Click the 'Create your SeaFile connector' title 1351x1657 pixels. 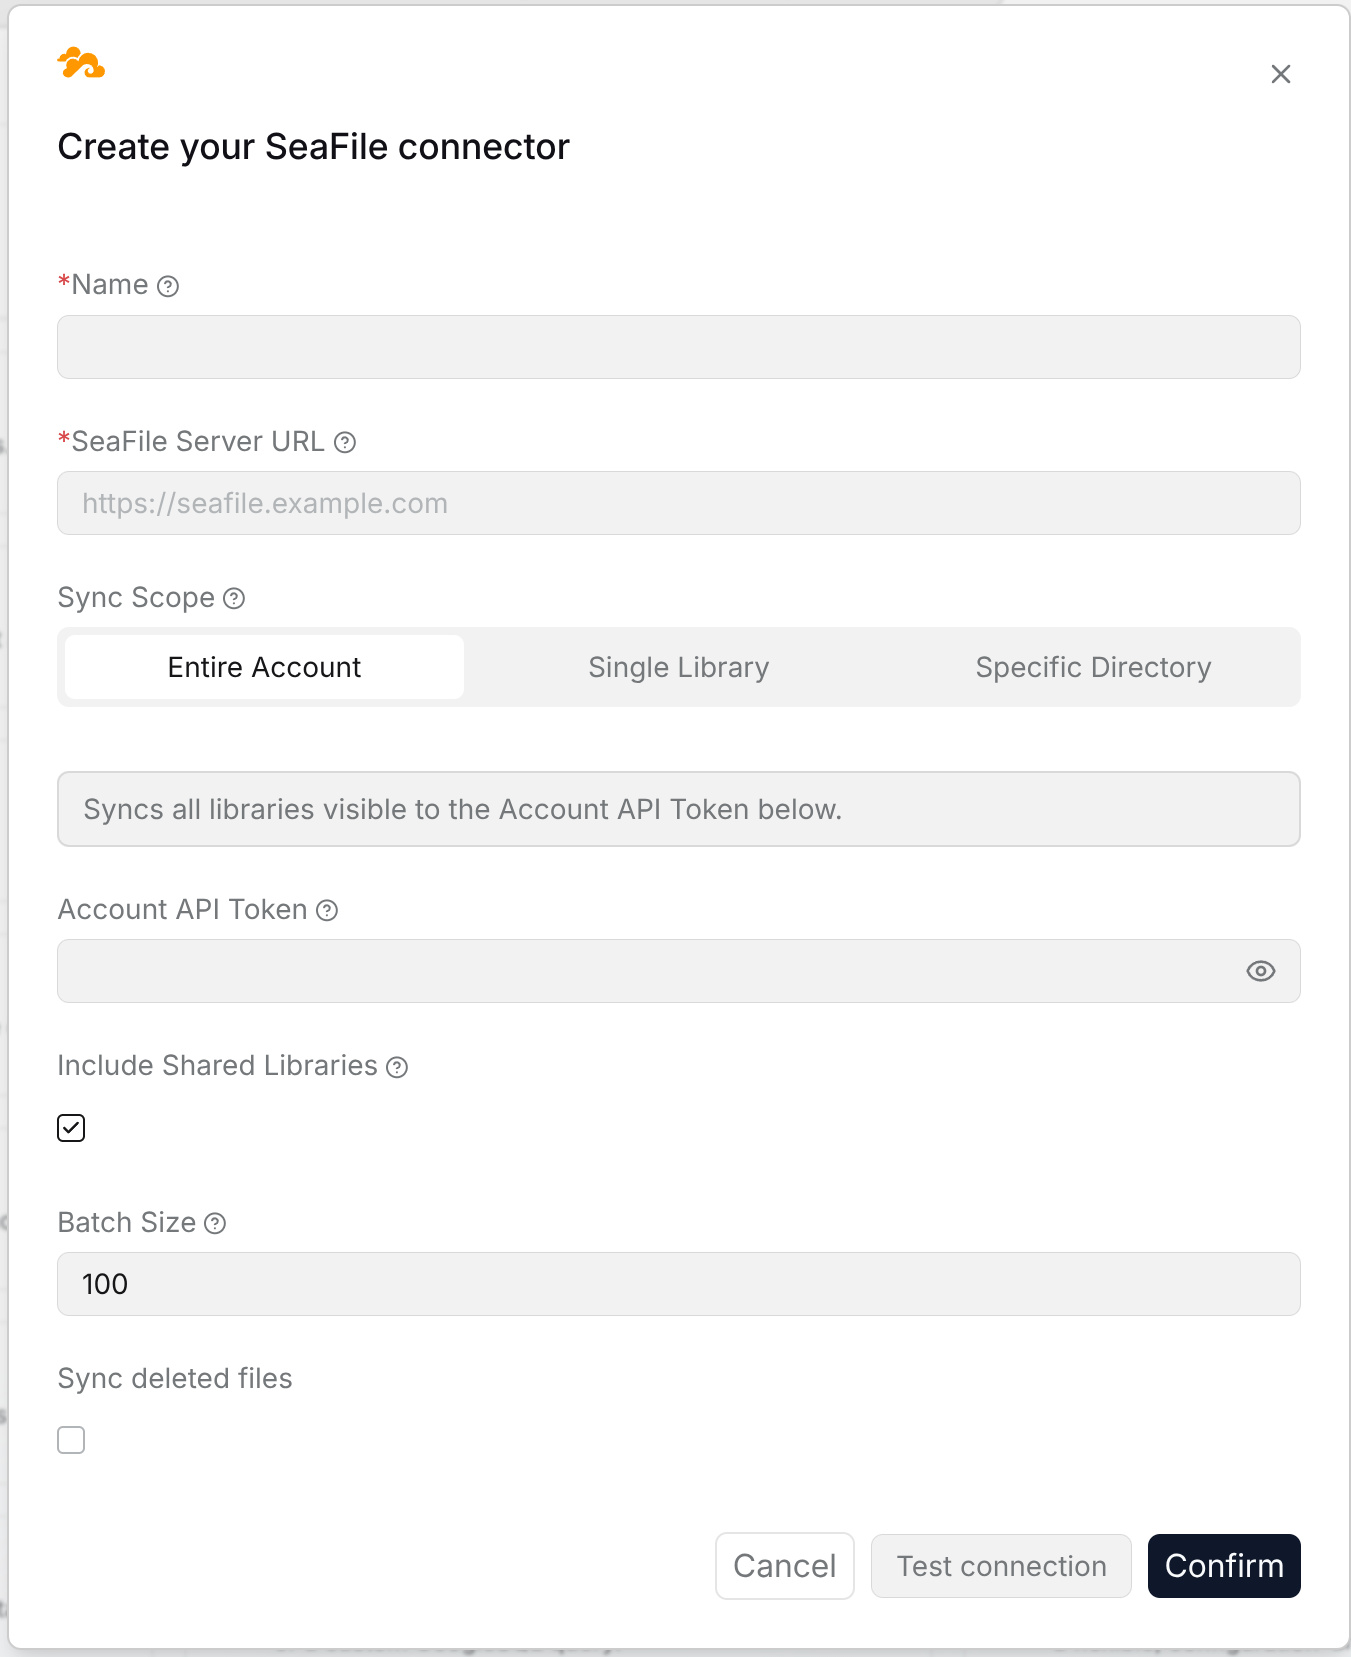click(314, 147)
